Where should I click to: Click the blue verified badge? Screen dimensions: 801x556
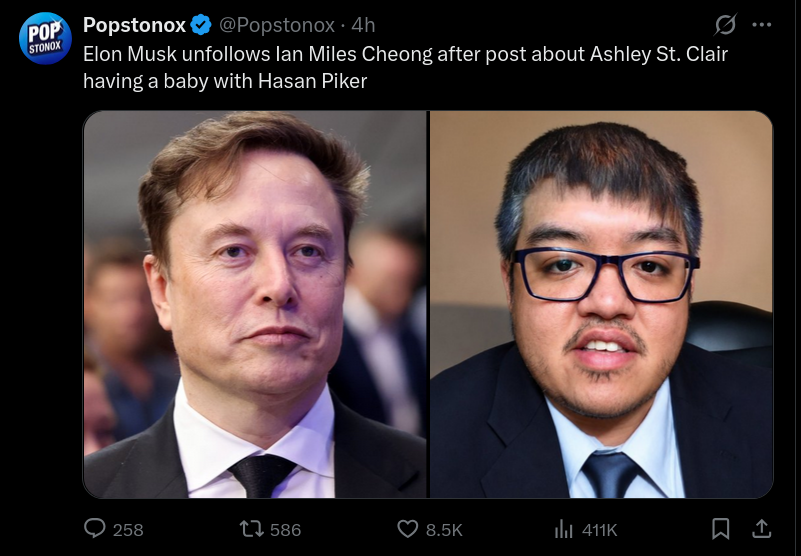coord(201,25)
